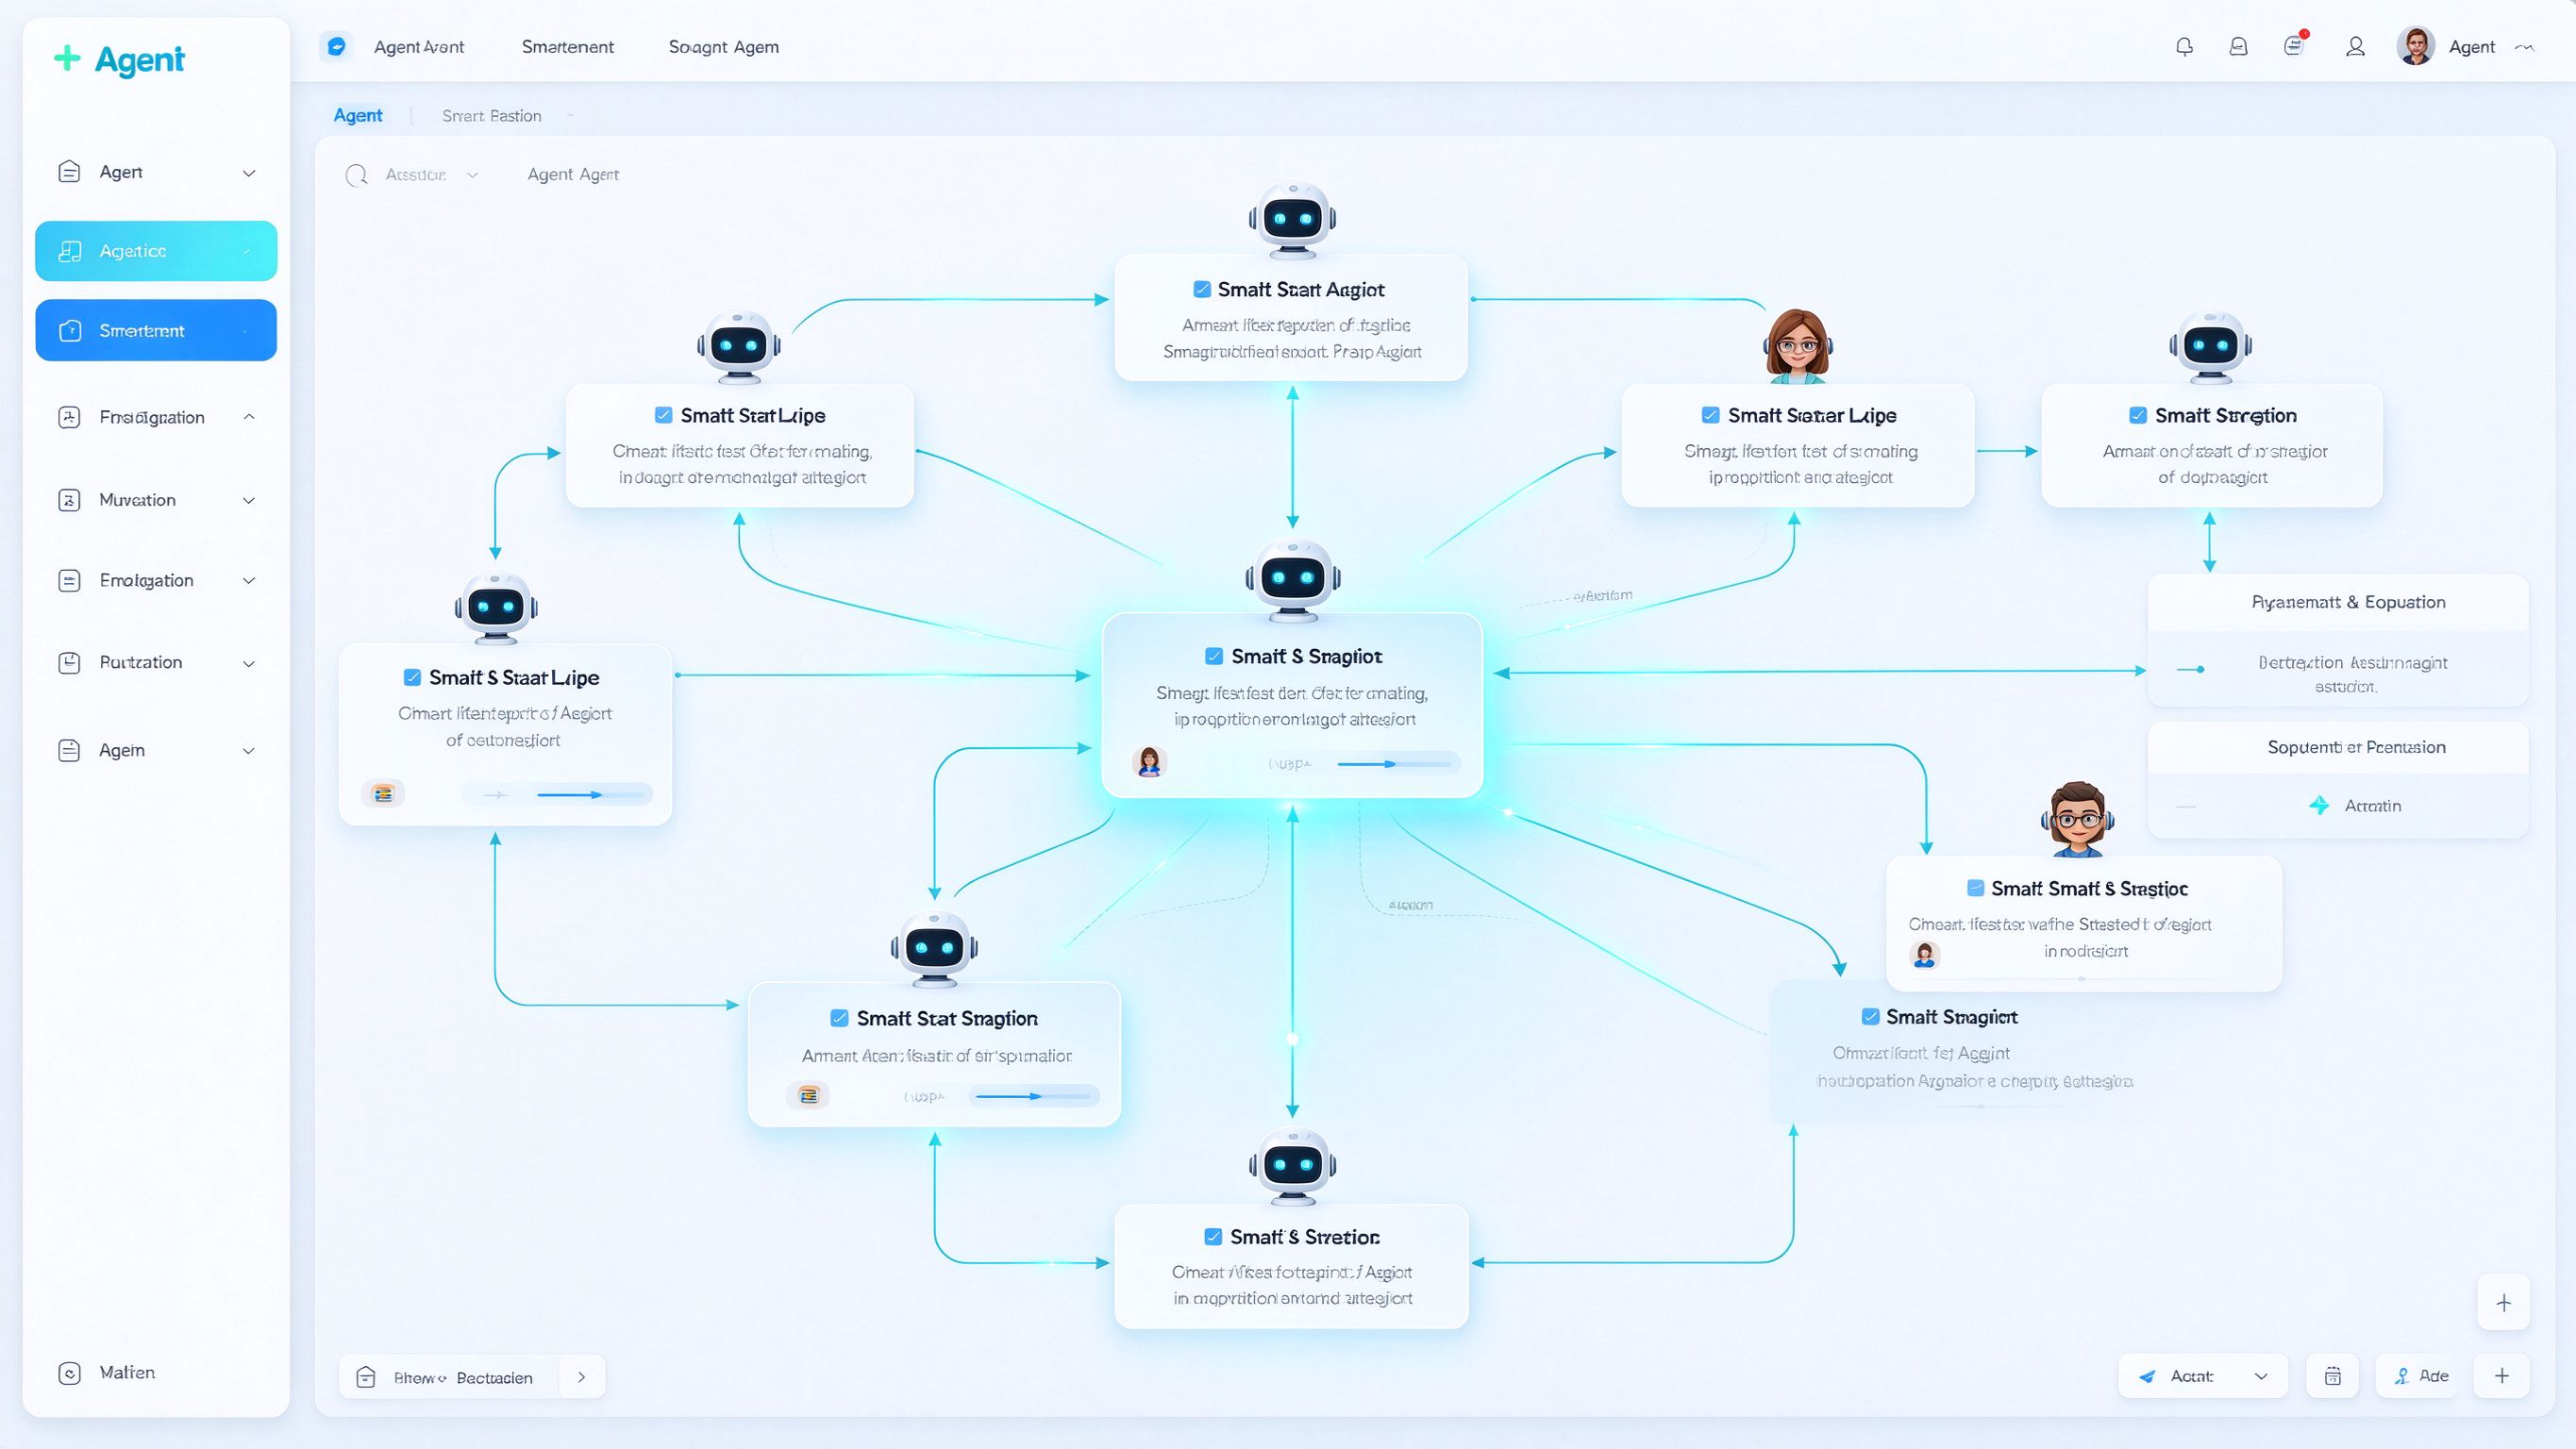Toggle the Smart S Stragiot center checkbox

(1213, 656)
